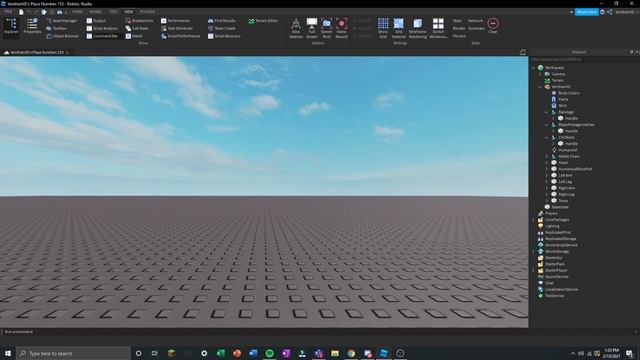Switch to the TEST ribbon tab
Screen dimensions: 640x360
pos(113,12)
